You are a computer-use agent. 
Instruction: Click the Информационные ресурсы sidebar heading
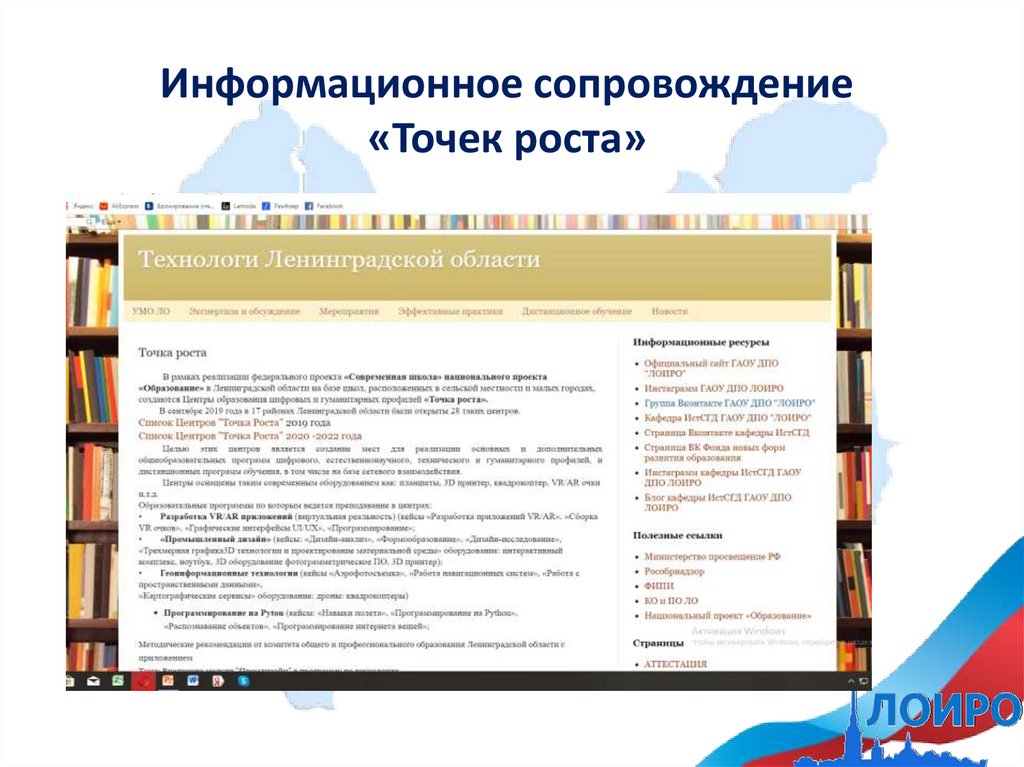(701, 342)
